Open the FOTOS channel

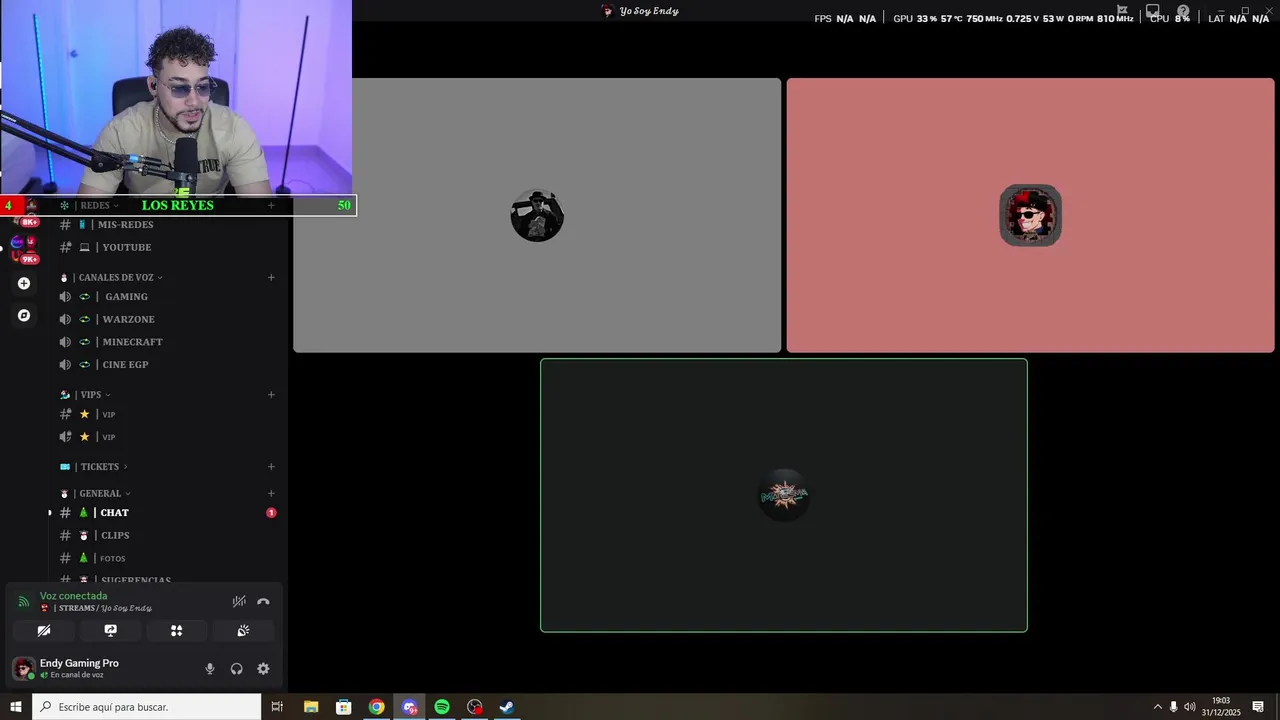(x=168, y=558)
